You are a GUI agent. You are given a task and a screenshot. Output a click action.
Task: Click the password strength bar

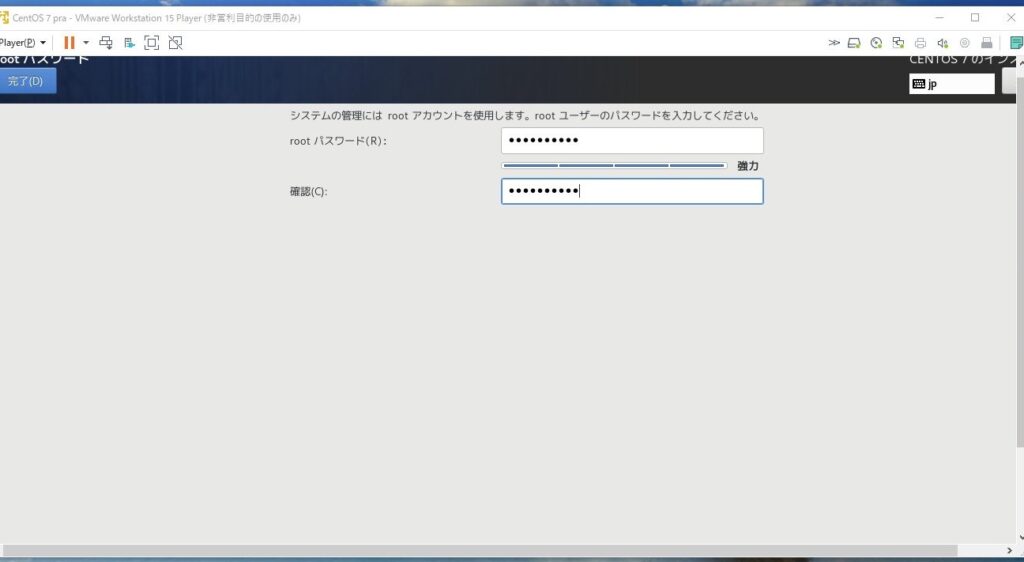click(614, 166)
